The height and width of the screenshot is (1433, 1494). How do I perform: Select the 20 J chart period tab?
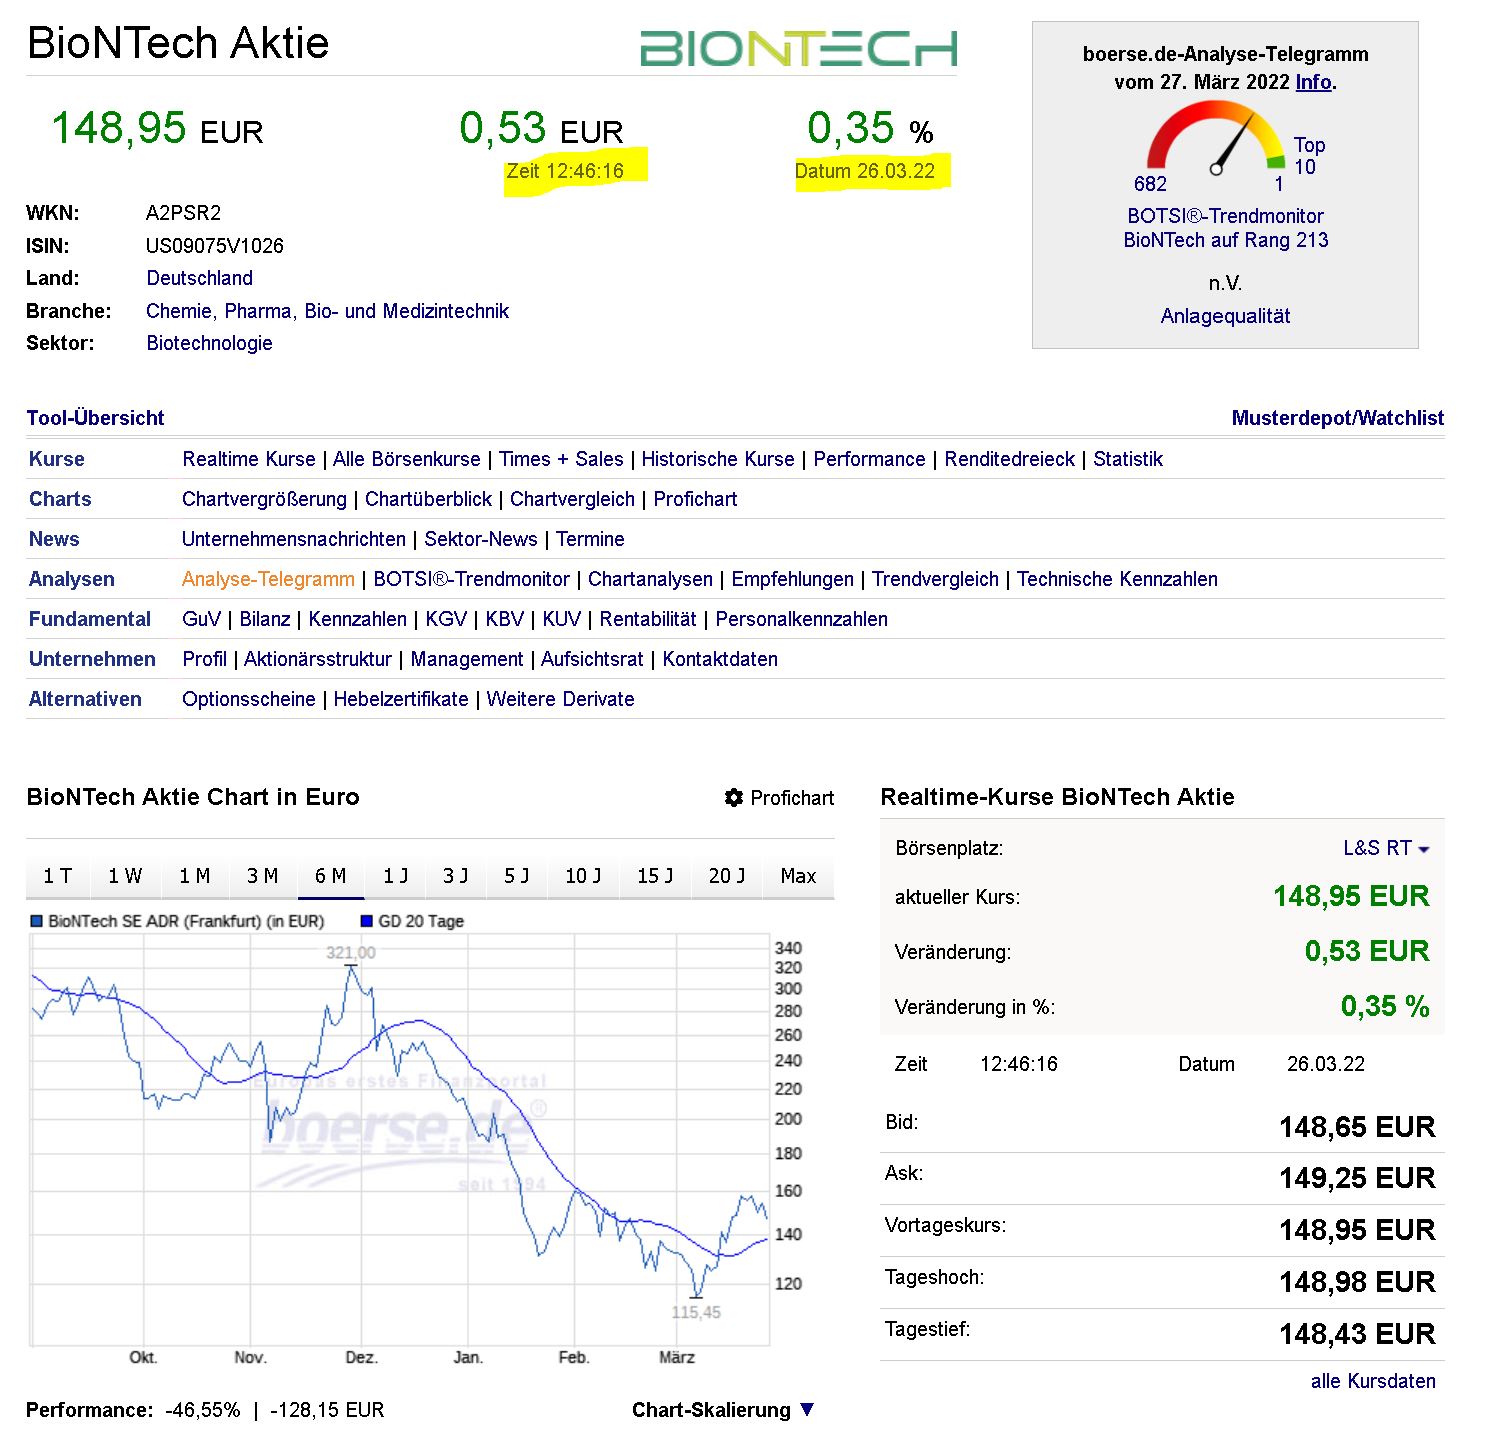point(727,876)
